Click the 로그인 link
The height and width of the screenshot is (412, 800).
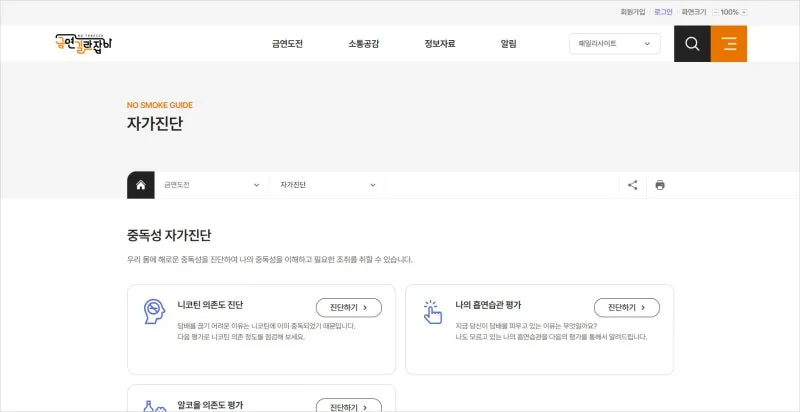click(663, 12)
